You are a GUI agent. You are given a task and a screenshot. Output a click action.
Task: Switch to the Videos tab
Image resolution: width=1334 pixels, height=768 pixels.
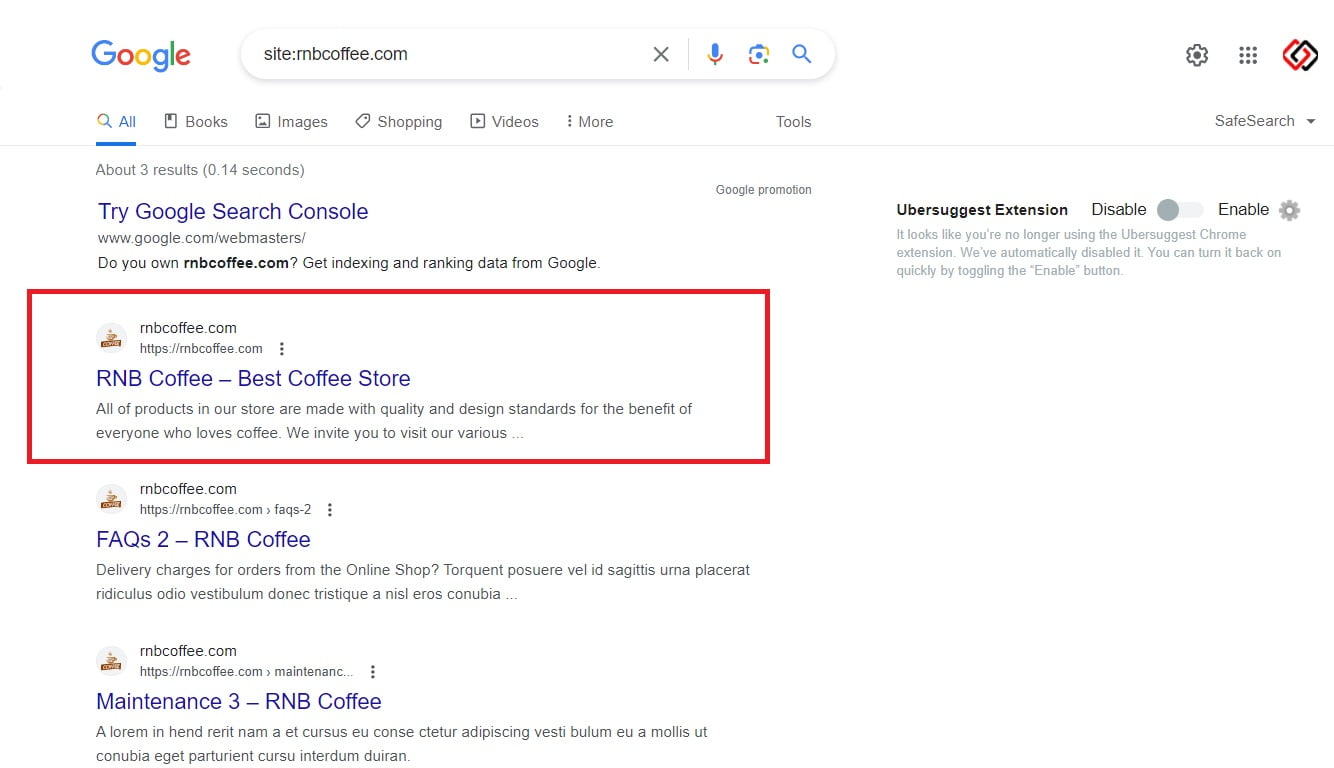[x=504, y=122]
